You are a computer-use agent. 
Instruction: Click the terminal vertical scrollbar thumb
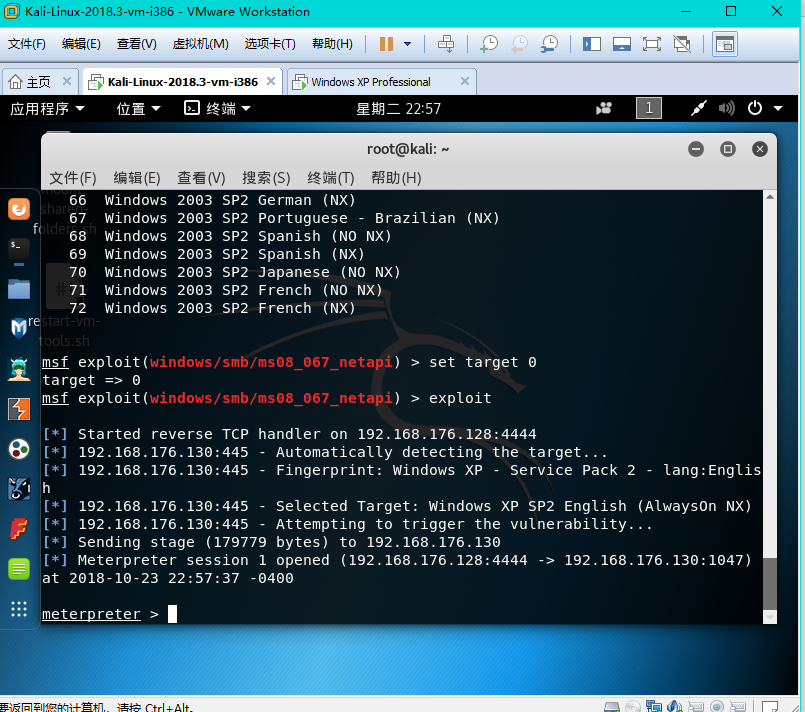tap(770, 582)
